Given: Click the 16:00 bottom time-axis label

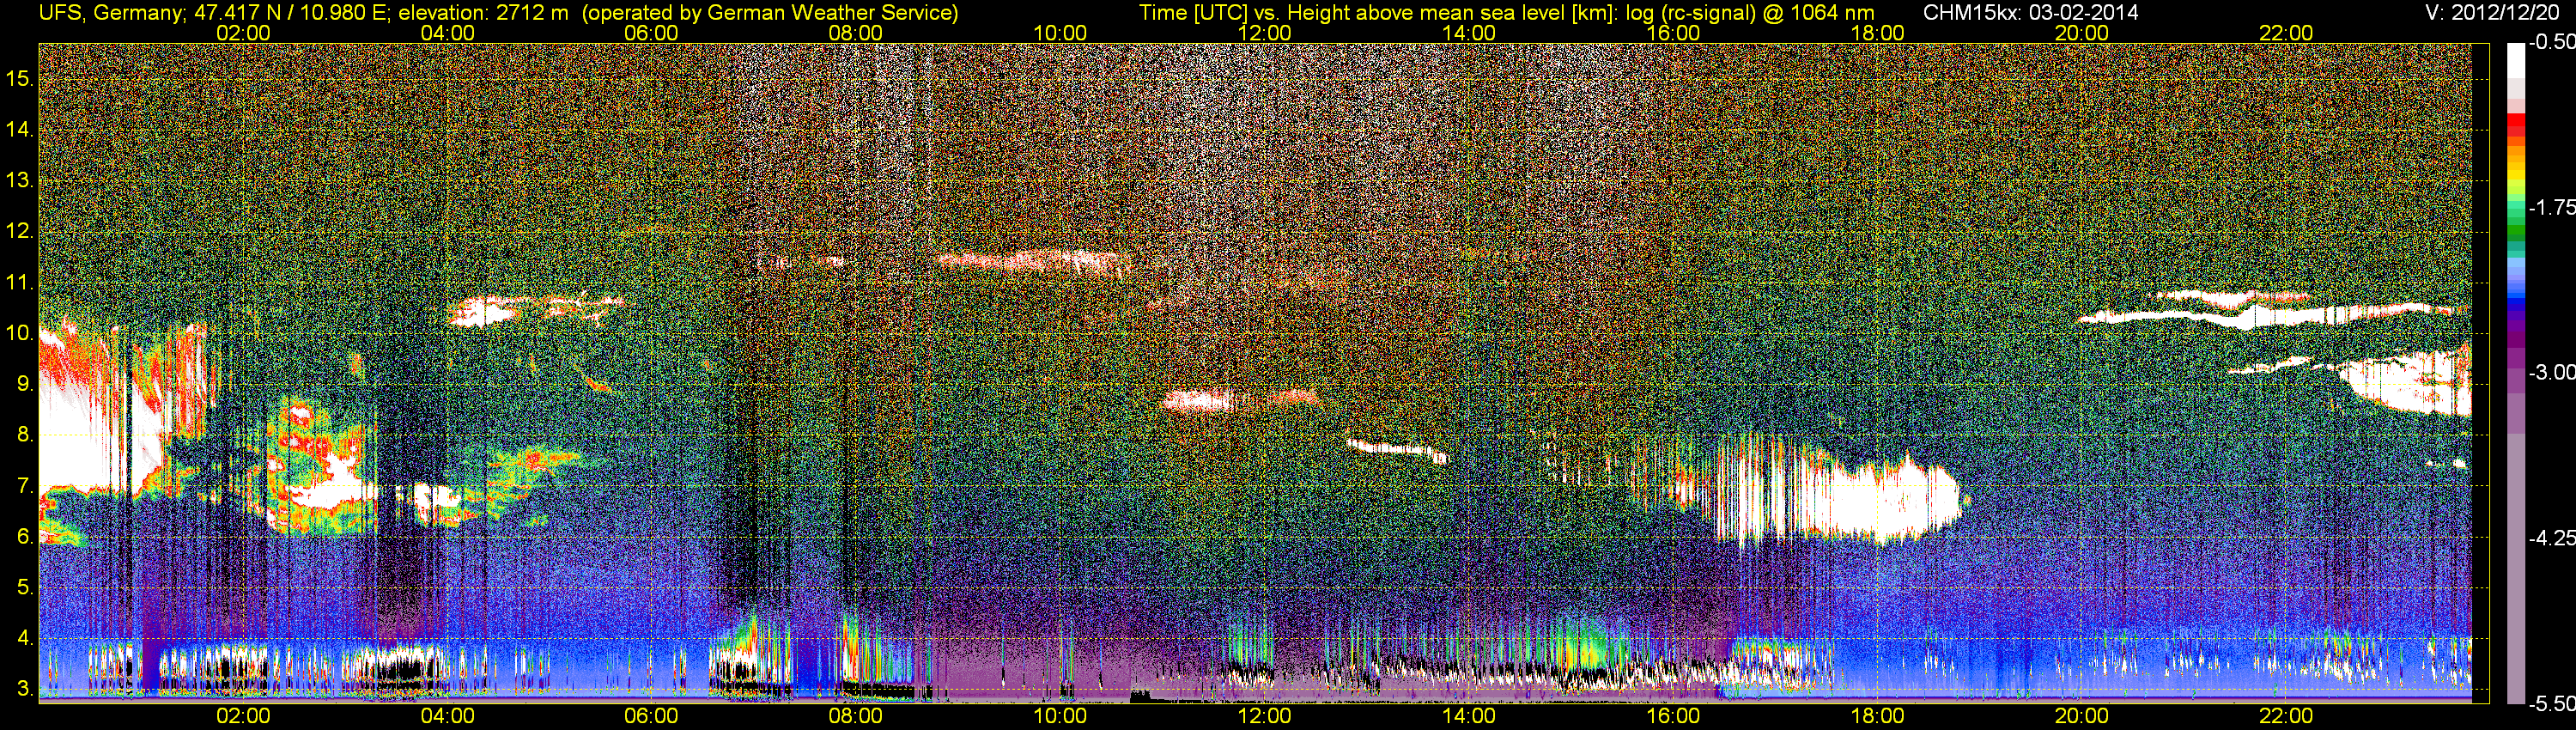Looking at the screenshot, I should pos(1673,716).
